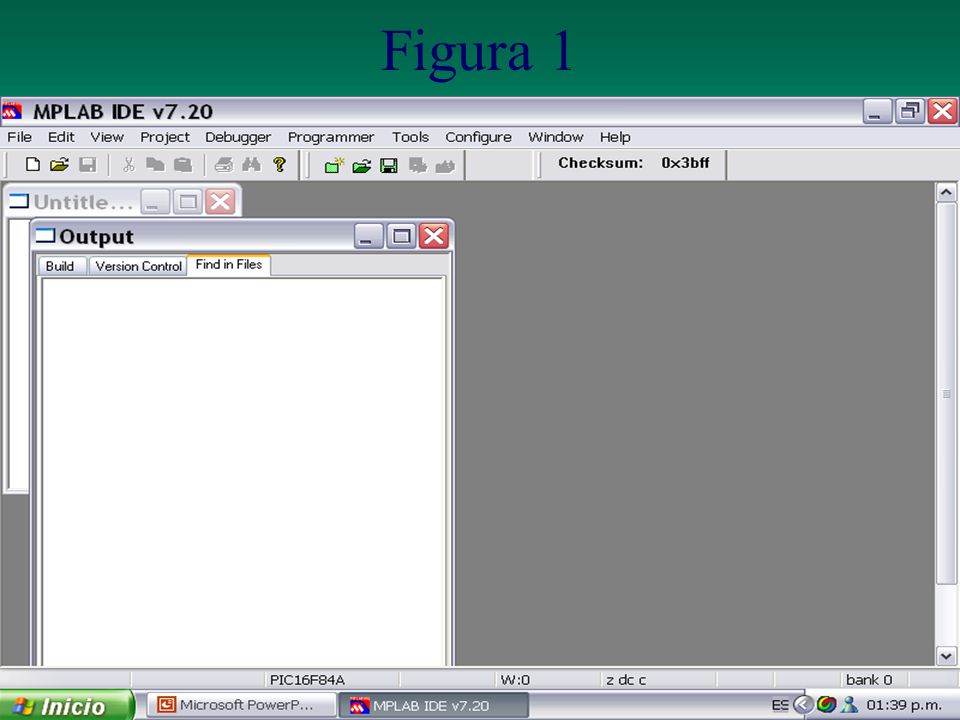Open the File menu

pos(20,137)
